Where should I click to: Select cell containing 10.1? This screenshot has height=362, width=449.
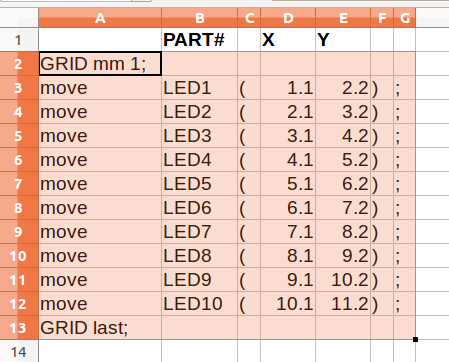pos(288,304)
